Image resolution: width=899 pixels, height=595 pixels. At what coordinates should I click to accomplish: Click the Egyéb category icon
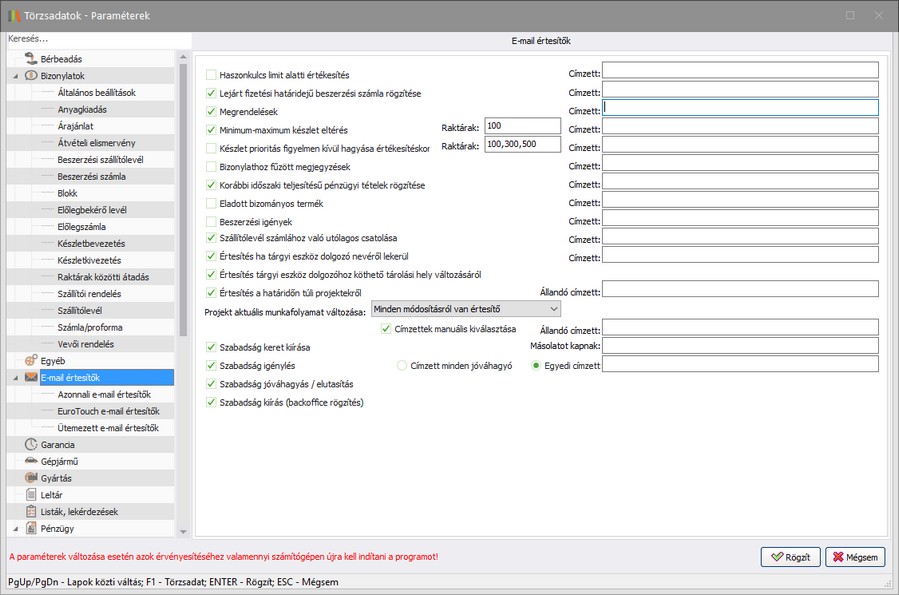[x=31, y=360]
